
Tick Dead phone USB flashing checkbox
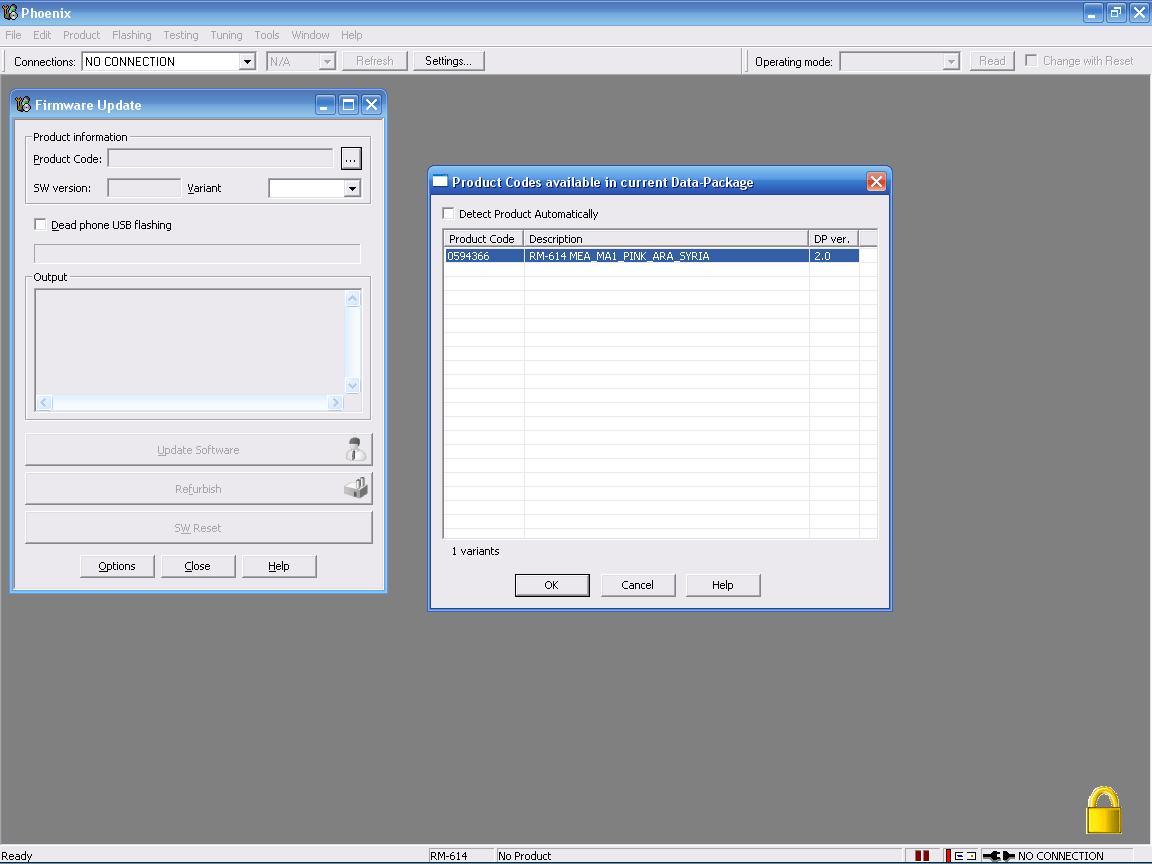40,225
